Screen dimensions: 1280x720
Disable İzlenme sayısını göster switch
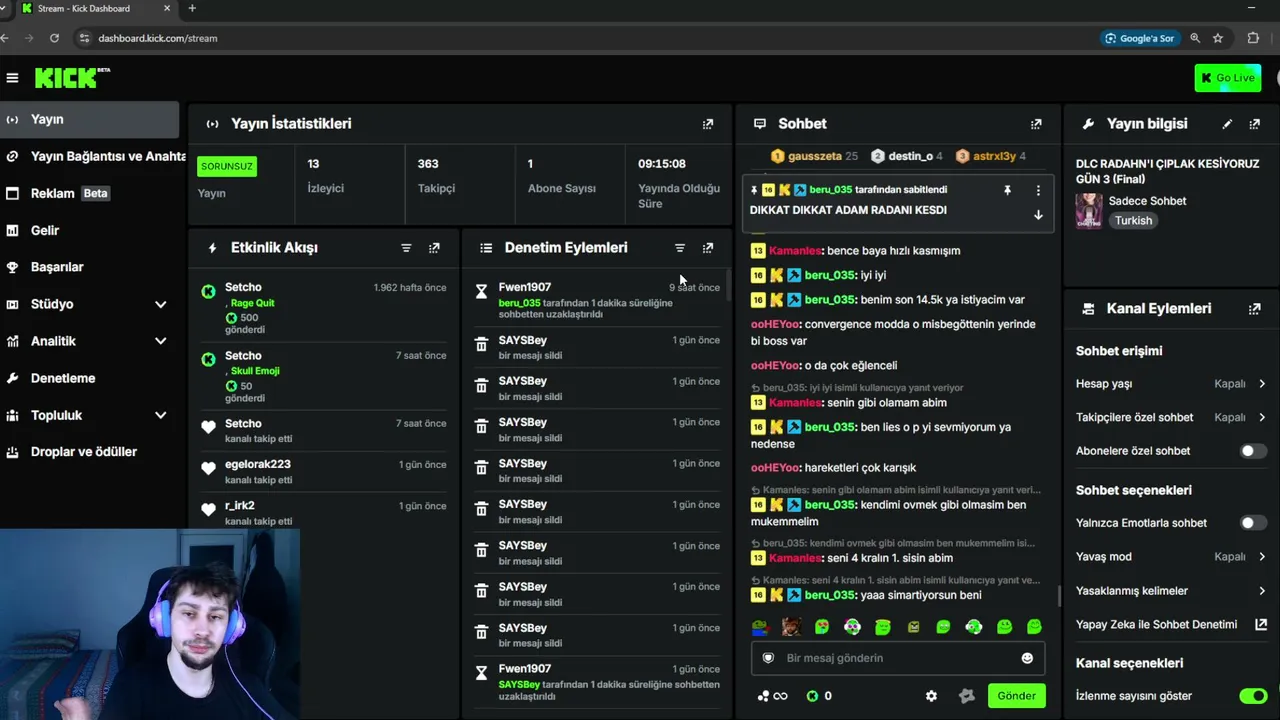(x=1253, y=696)
